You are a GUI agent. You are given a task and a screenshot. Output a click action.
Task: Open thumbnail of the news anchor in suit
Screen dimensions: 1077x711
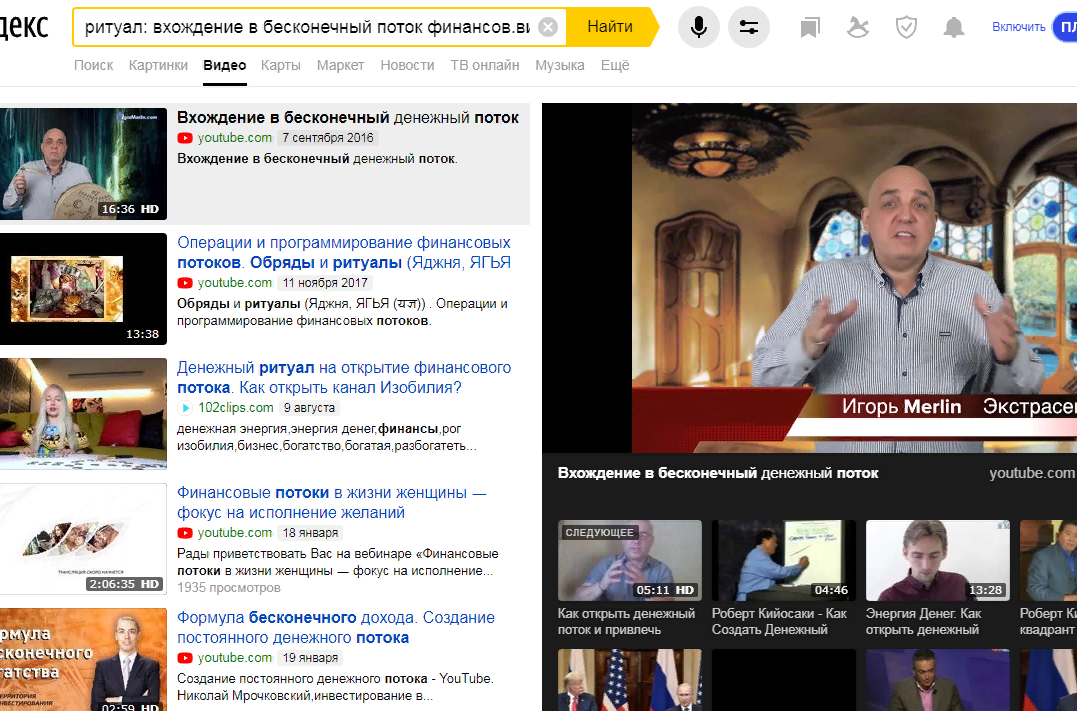coord(938,680)
